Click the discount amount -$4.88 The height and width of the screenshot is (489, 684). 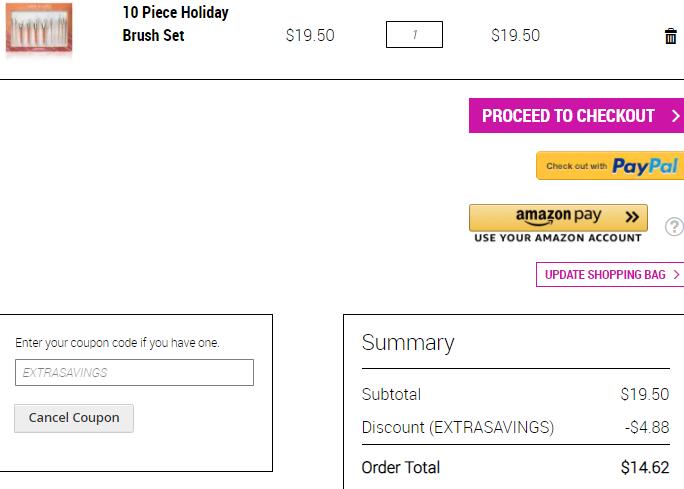point(646,427)
